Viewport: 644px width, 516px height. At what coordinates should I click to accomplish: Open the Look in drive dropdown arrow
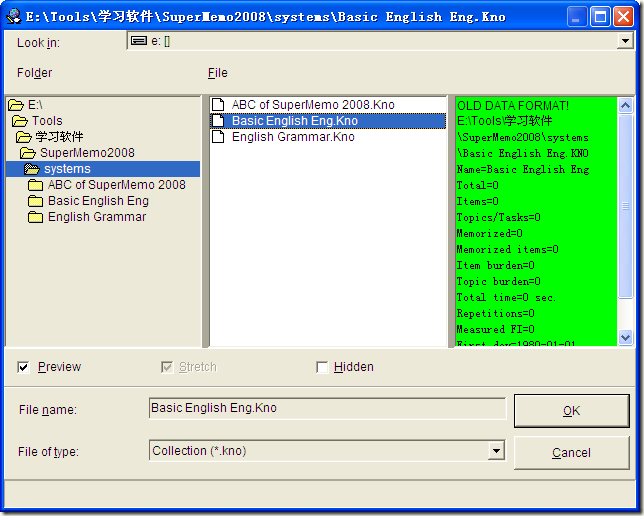[x=625, y=41]
